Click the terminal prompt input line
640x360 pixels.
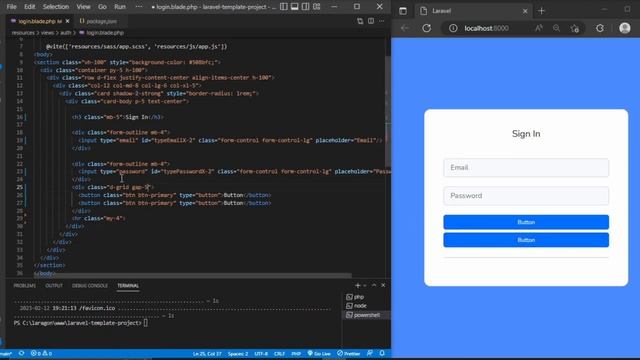pos(80,323)
